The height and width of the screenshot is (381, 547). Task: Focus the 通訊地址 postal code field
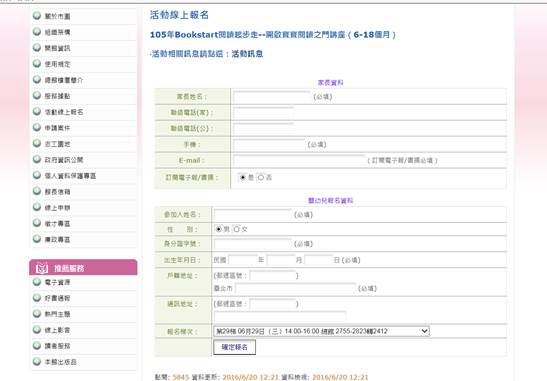[272, 304]
